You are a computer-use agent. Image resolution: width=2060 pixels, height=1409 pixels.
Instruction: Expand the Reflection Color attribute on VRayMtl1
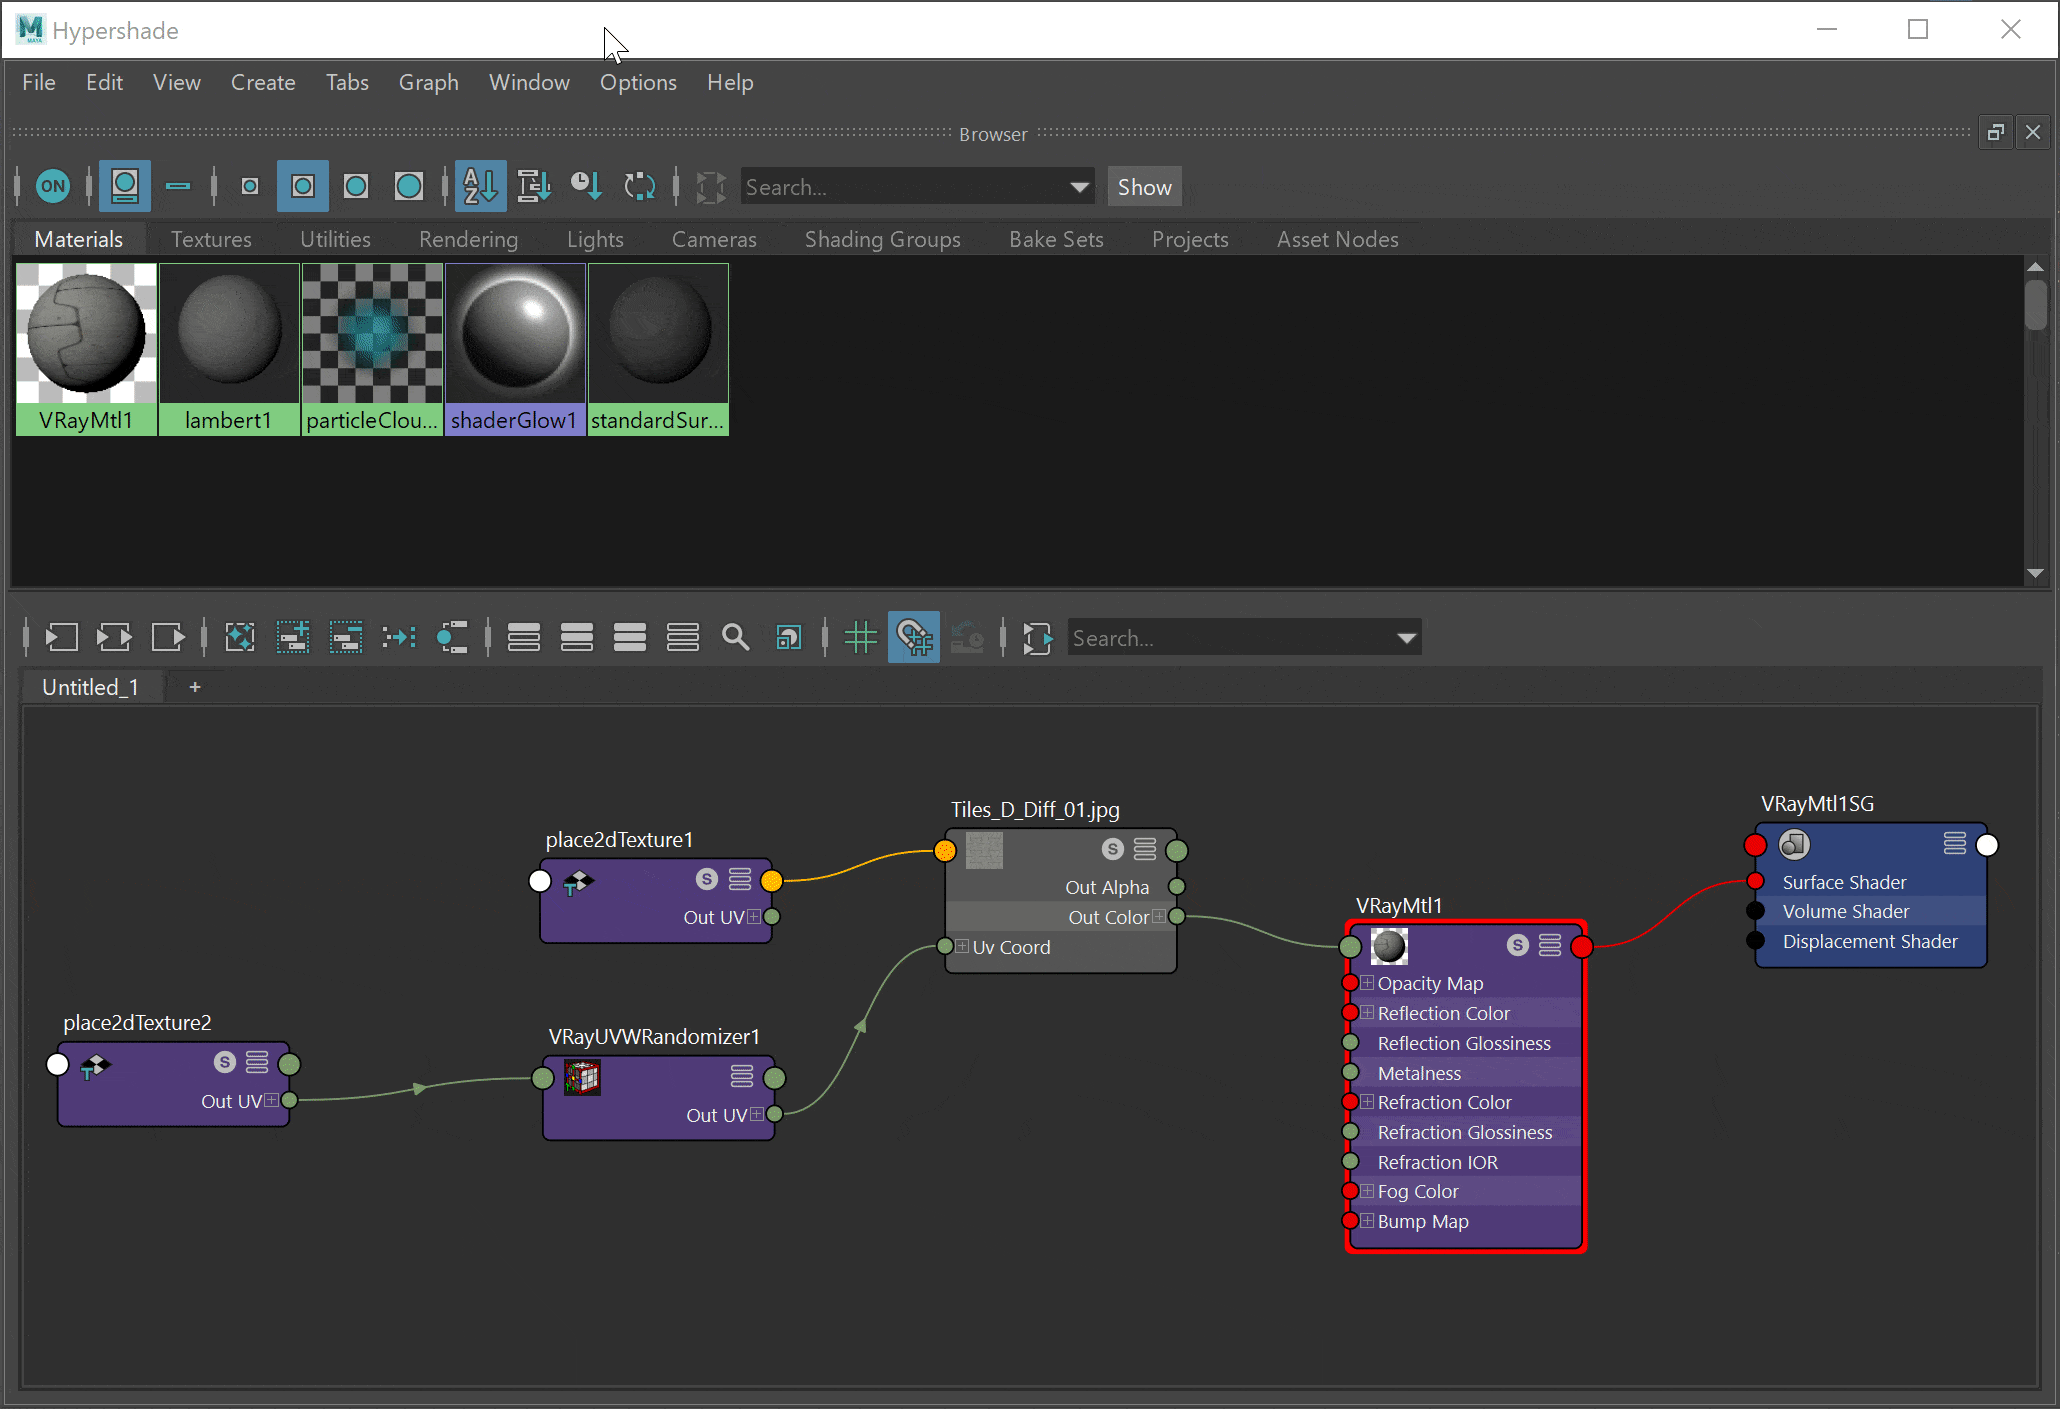[1367, 1013]
